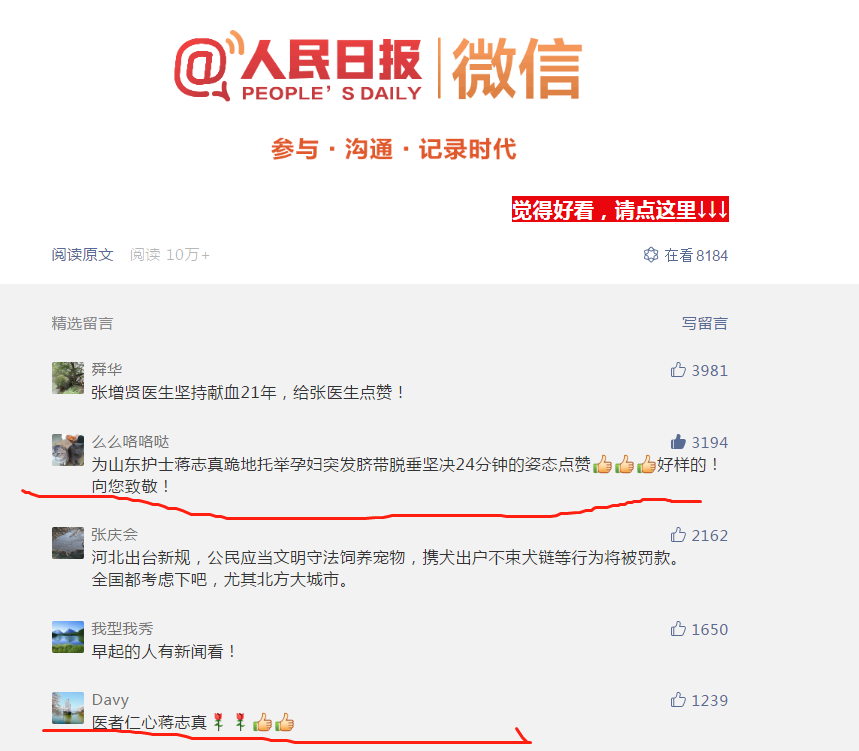
Task: Open 张庆会's avatar picture
Action: click(68, 543)
